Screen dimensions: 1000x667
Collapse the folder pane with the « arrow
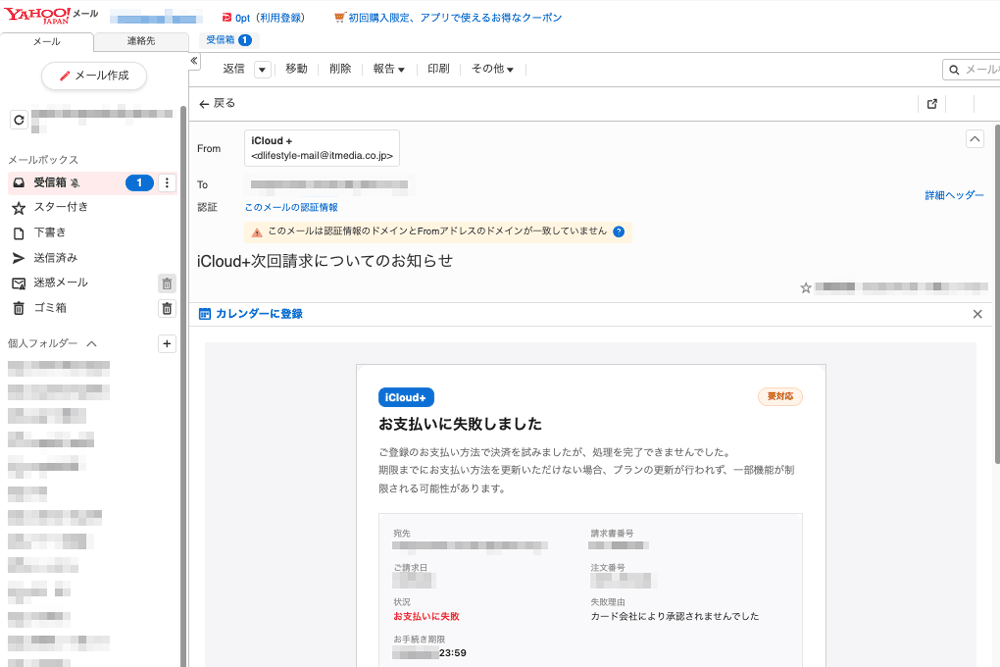coord(193,60)
